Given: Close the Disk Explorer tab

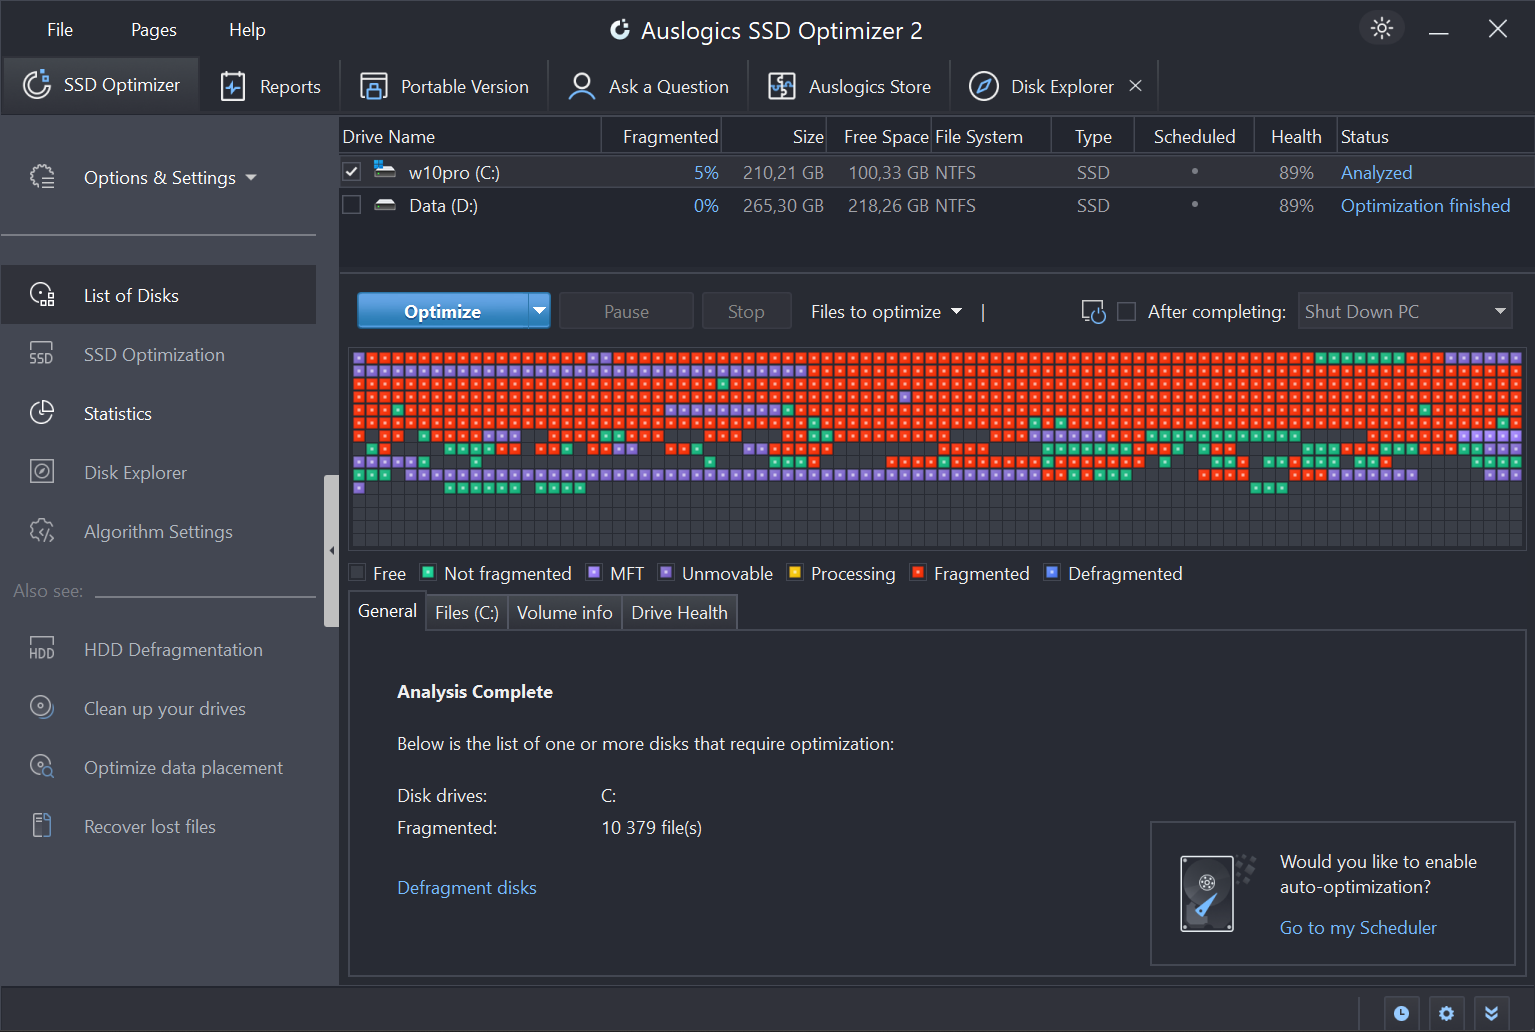Looking at the screenshot, I should (x=1135, y=86).
